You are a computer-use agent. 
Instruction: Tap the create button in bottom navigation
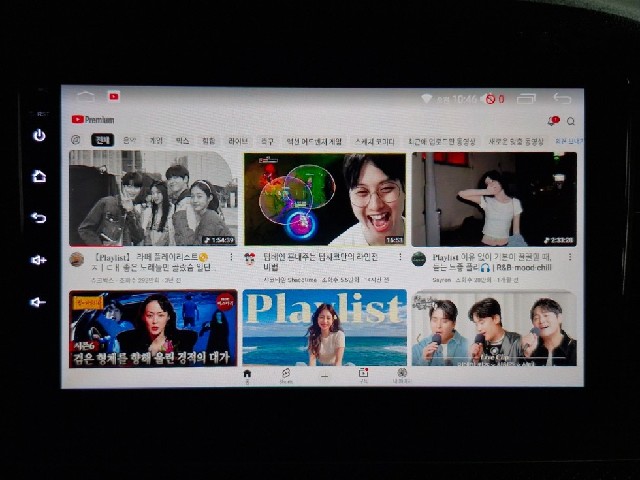pyautogui.click(x=324, y=376)
